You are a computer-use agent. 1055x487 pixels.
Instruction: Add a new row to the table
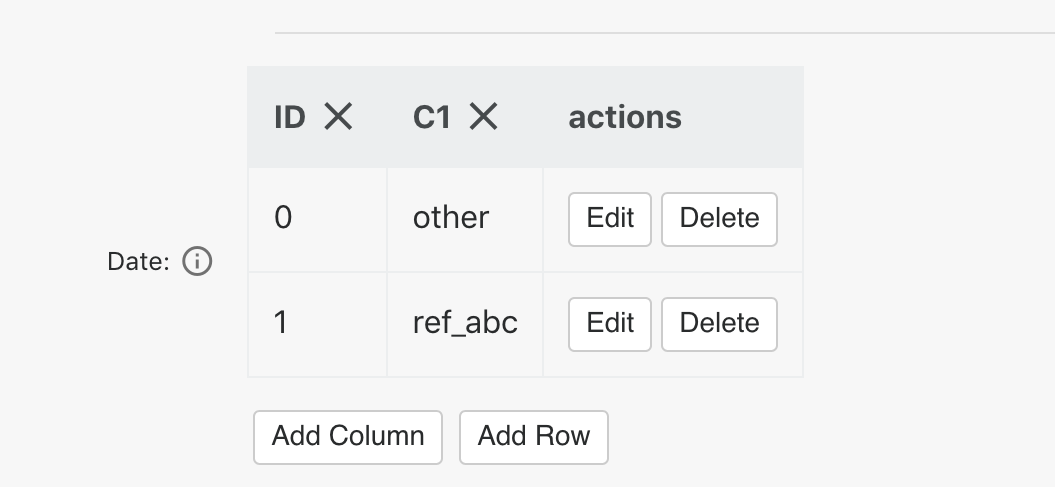(534, 437)
